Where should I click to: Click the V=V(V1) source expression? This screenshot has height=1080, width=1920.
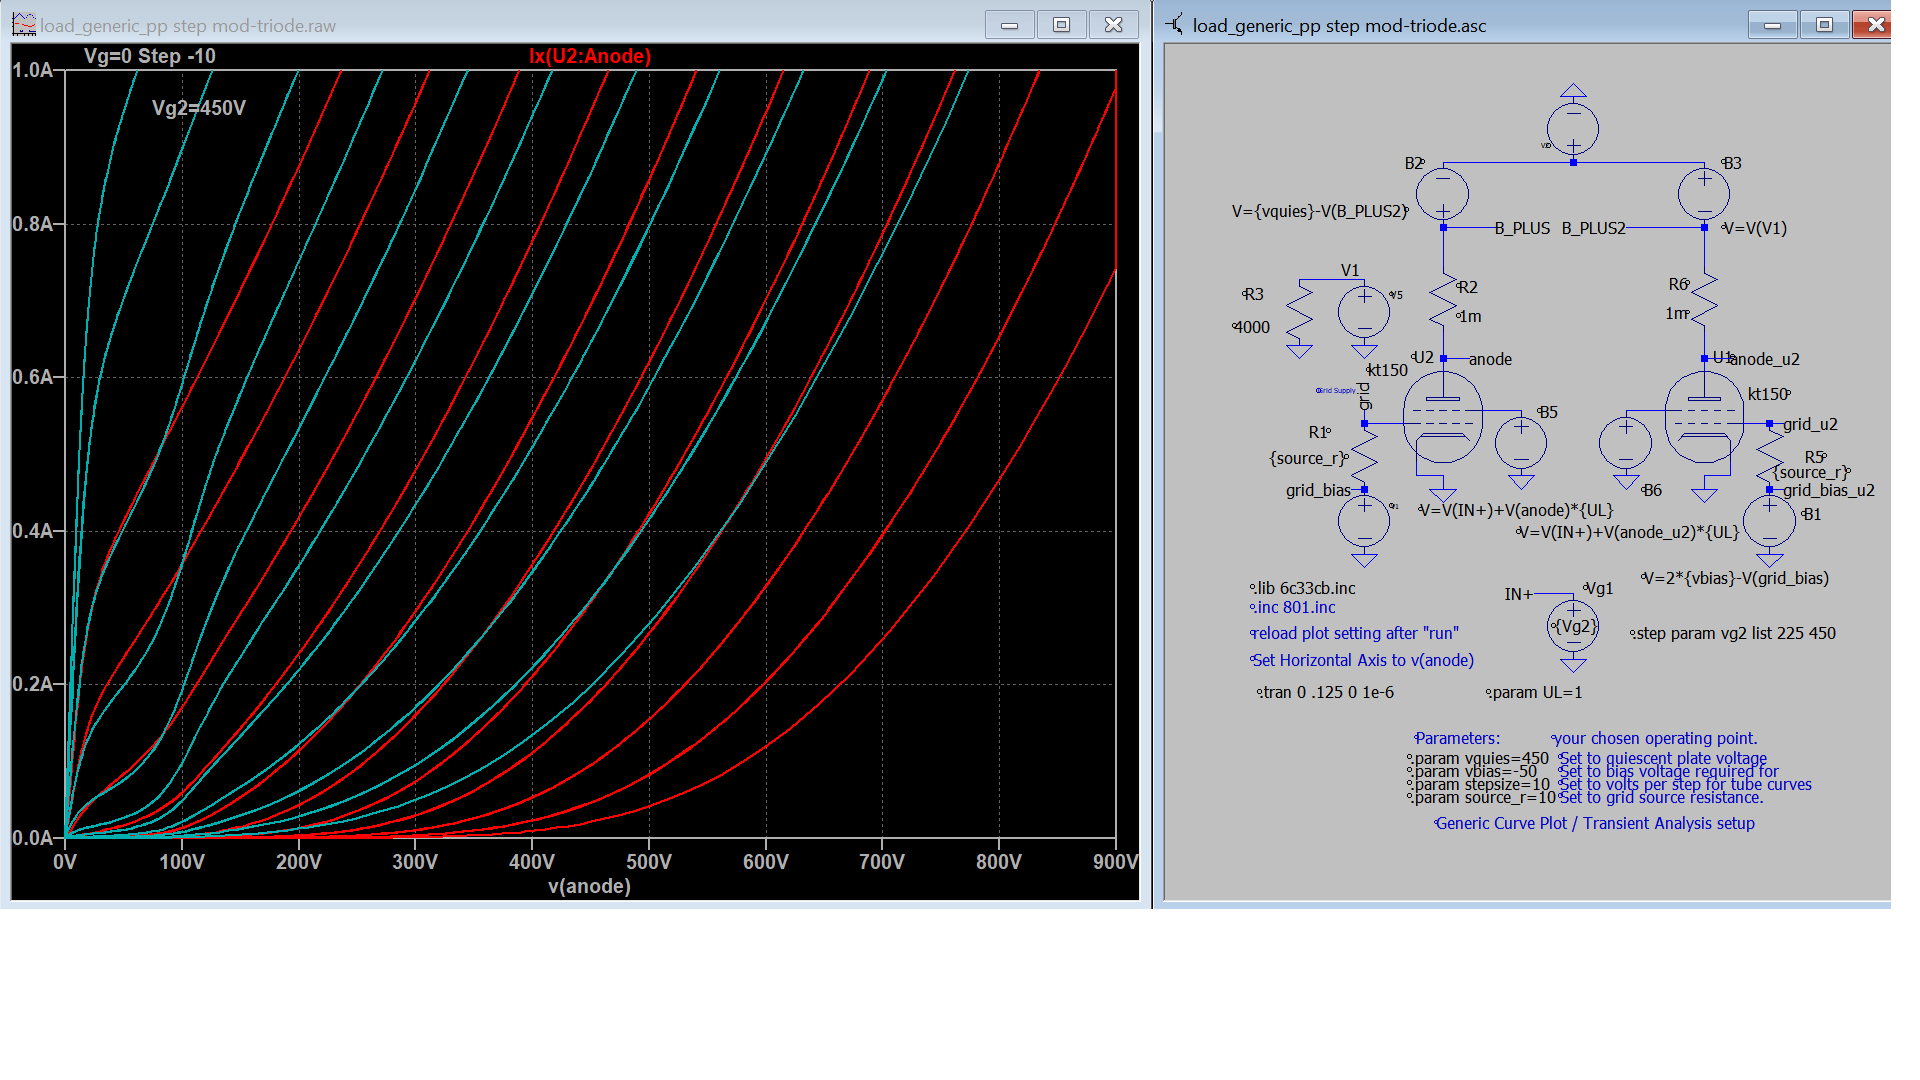tap(1755, 228)
